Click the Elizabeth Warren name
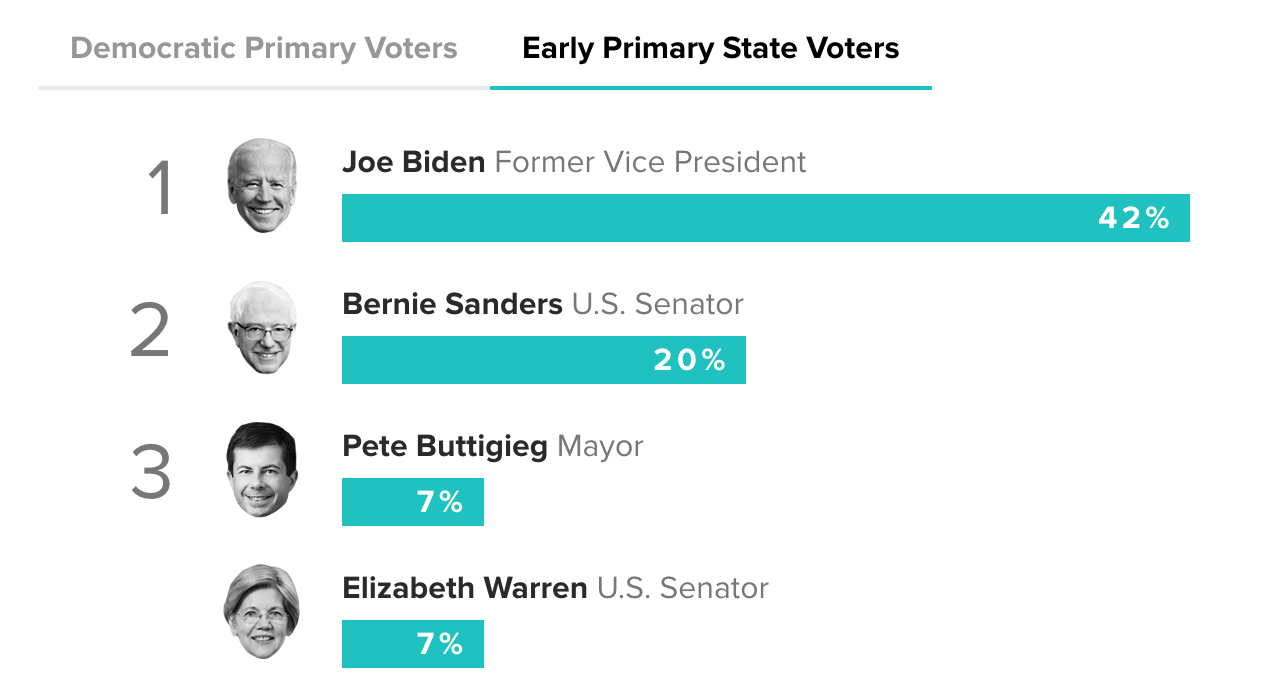1272x688 pixels. [464, 588]
